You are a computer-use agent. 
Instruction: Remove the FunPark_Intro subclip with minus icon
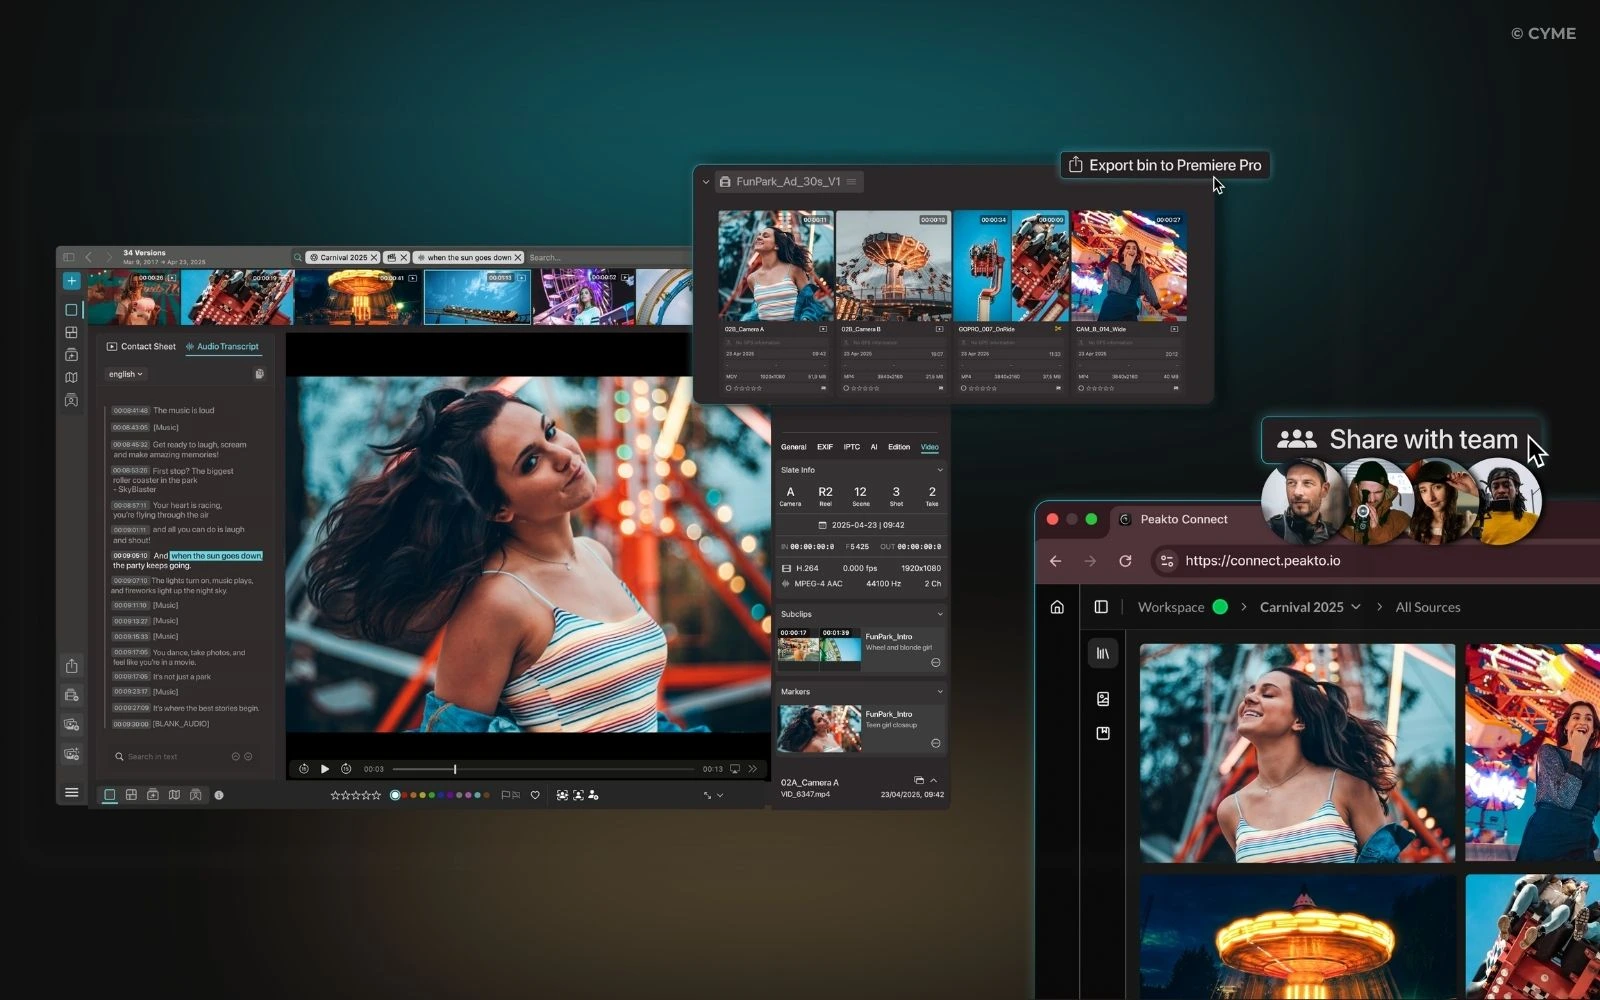pos(935,662)
